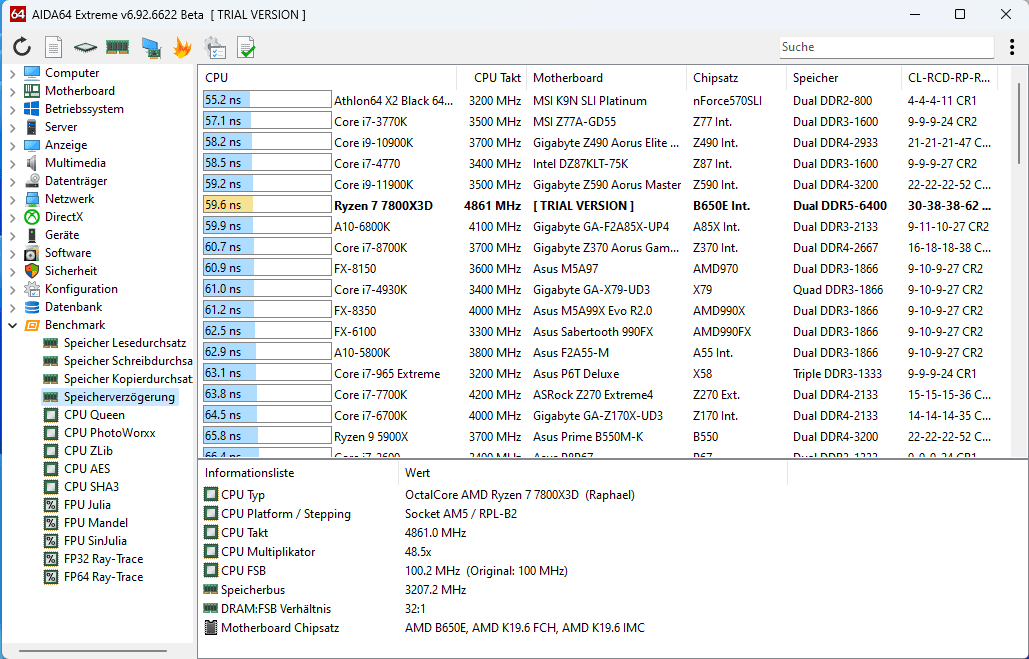This screenshot has width=1029, height=659.
Task: Click the CPU chip toolbar icon
Action: [x=85, y=47]
